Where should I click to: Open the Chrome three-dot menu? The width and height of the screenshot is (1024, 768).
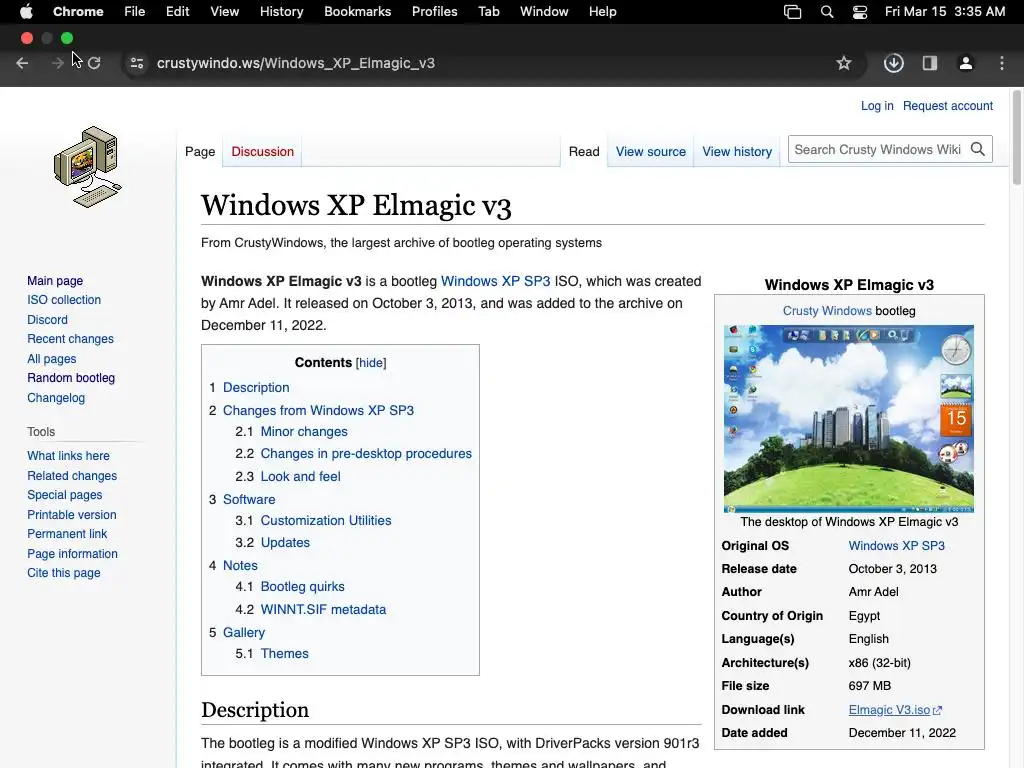(x=1002, y=63)
